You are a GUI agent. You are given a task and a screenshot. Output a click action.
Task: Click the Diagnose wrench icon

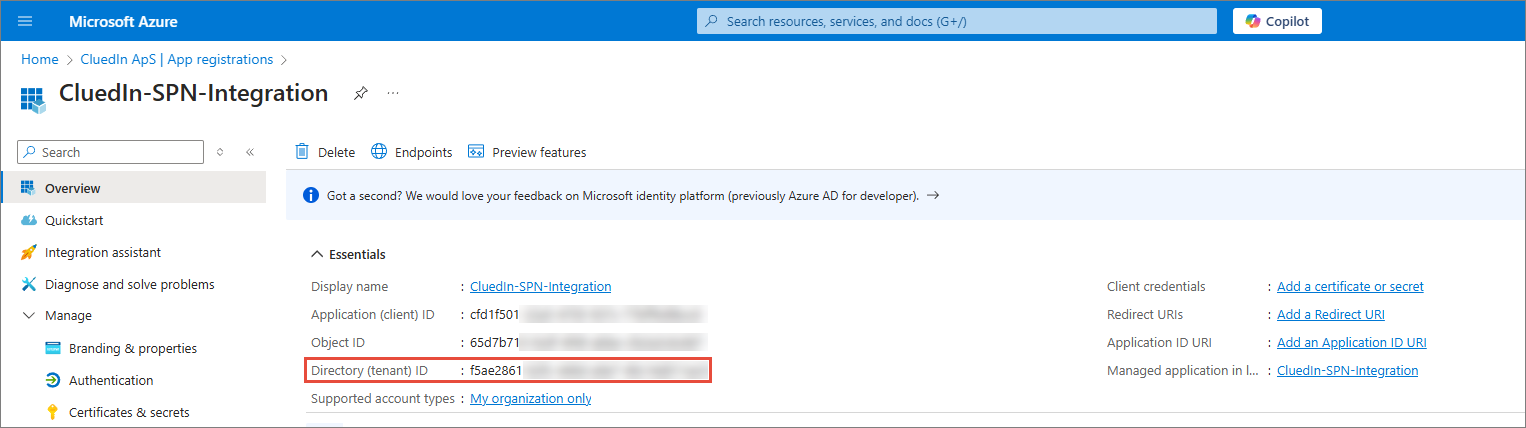click(28, 284)
